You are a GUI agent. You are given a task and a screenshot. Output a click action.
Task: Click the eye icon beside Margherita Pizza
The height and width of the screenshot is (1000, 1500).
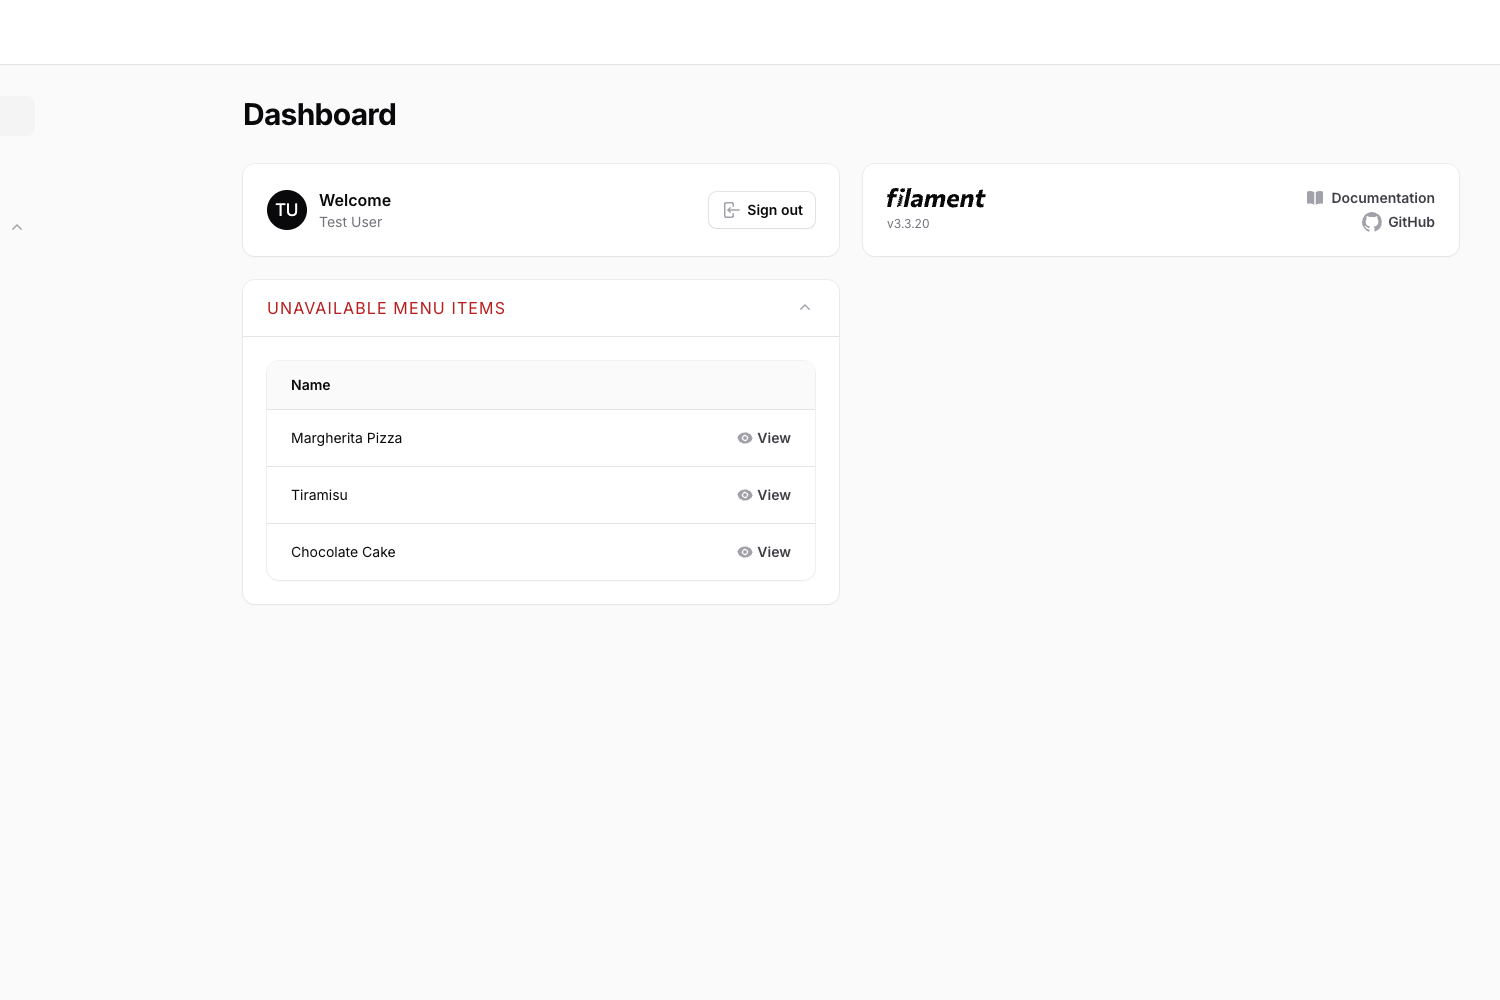[x=745, y=438]
